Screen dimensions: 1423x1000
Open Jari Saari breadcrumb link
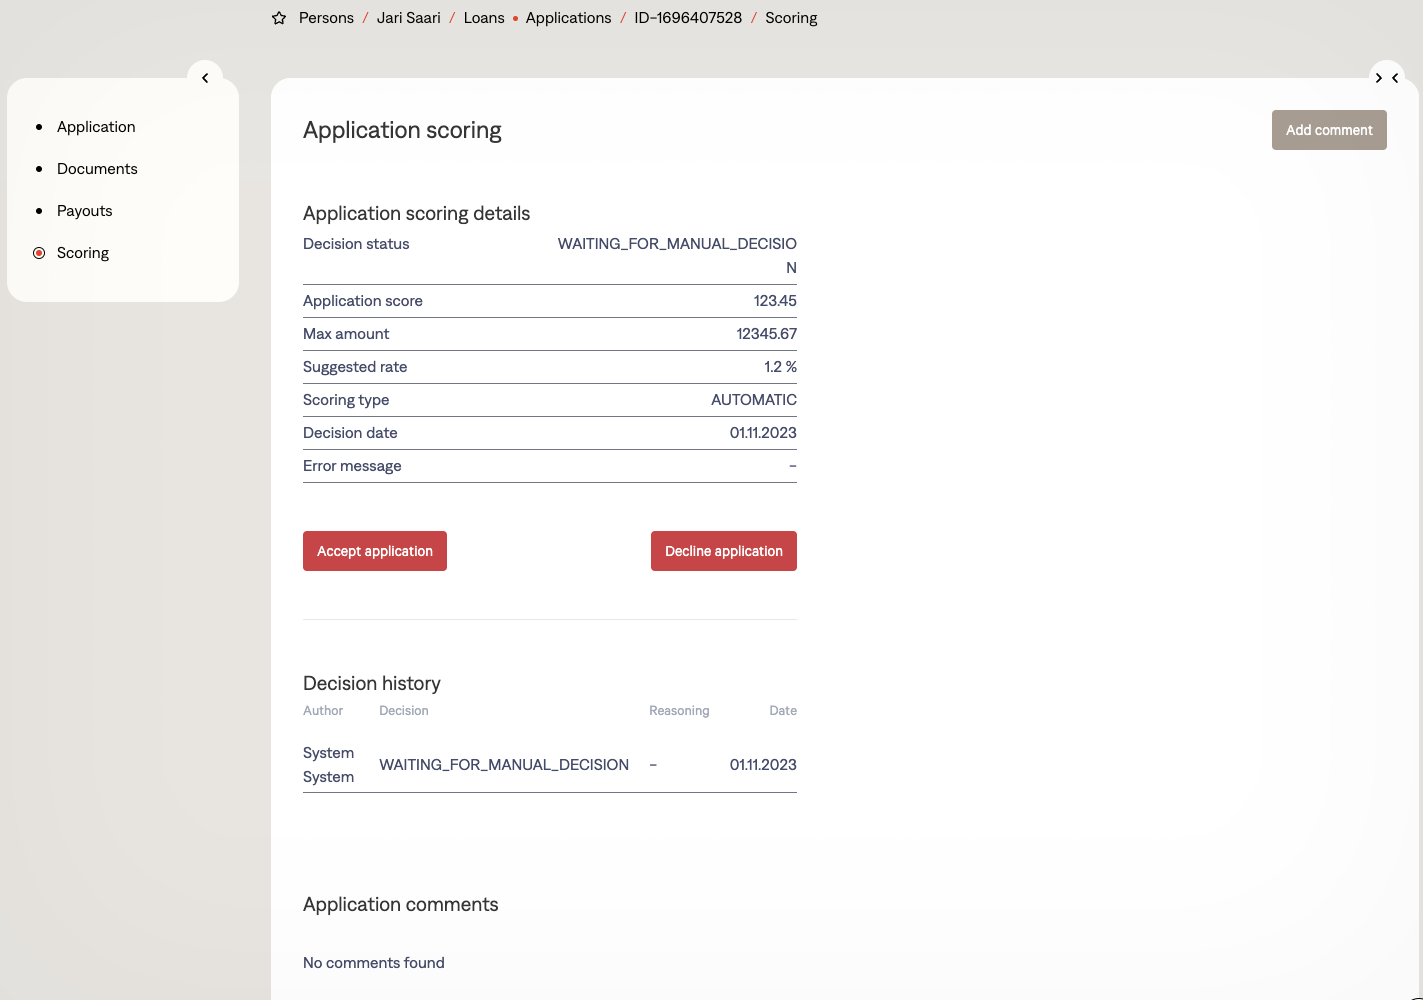coord(408,18)
